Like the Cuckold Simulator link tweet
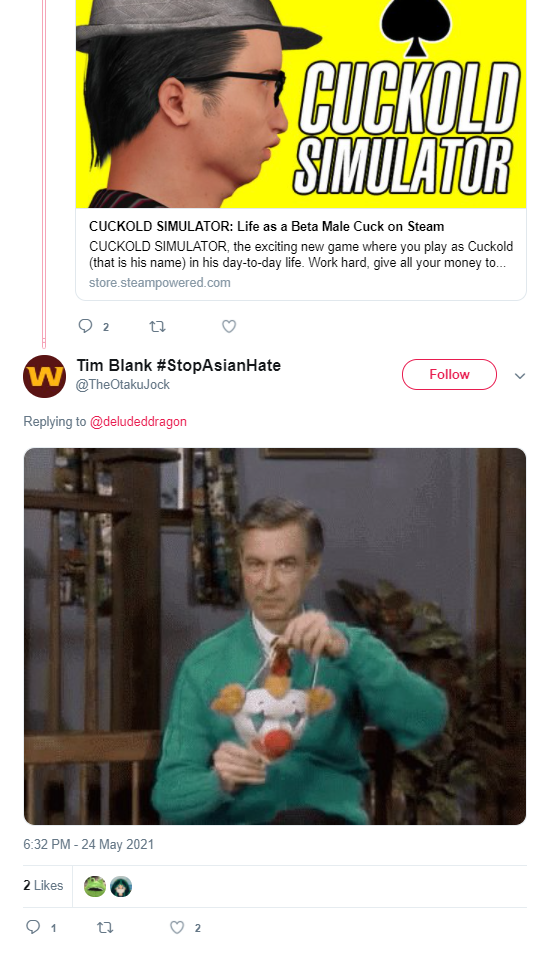This screenshot has width=553, height=957. click(x=229, y=327)
